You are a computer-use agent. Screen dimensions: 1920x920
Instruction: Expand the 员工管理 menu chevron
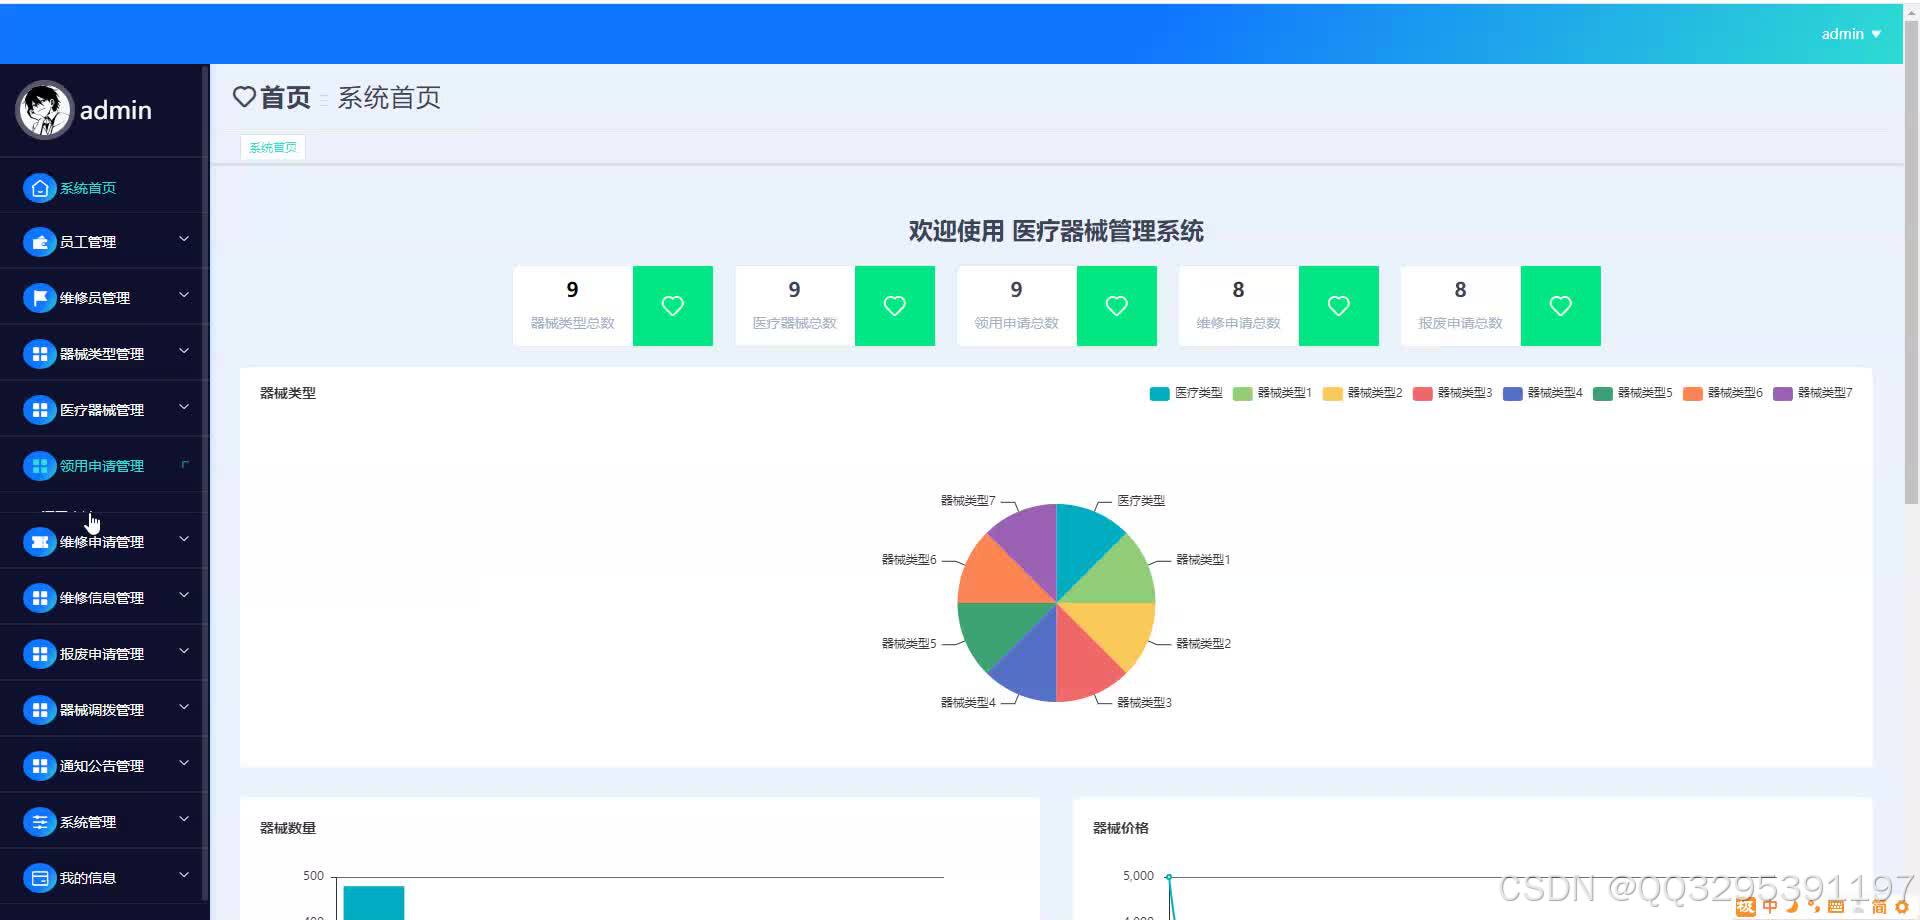click(184, 239)
